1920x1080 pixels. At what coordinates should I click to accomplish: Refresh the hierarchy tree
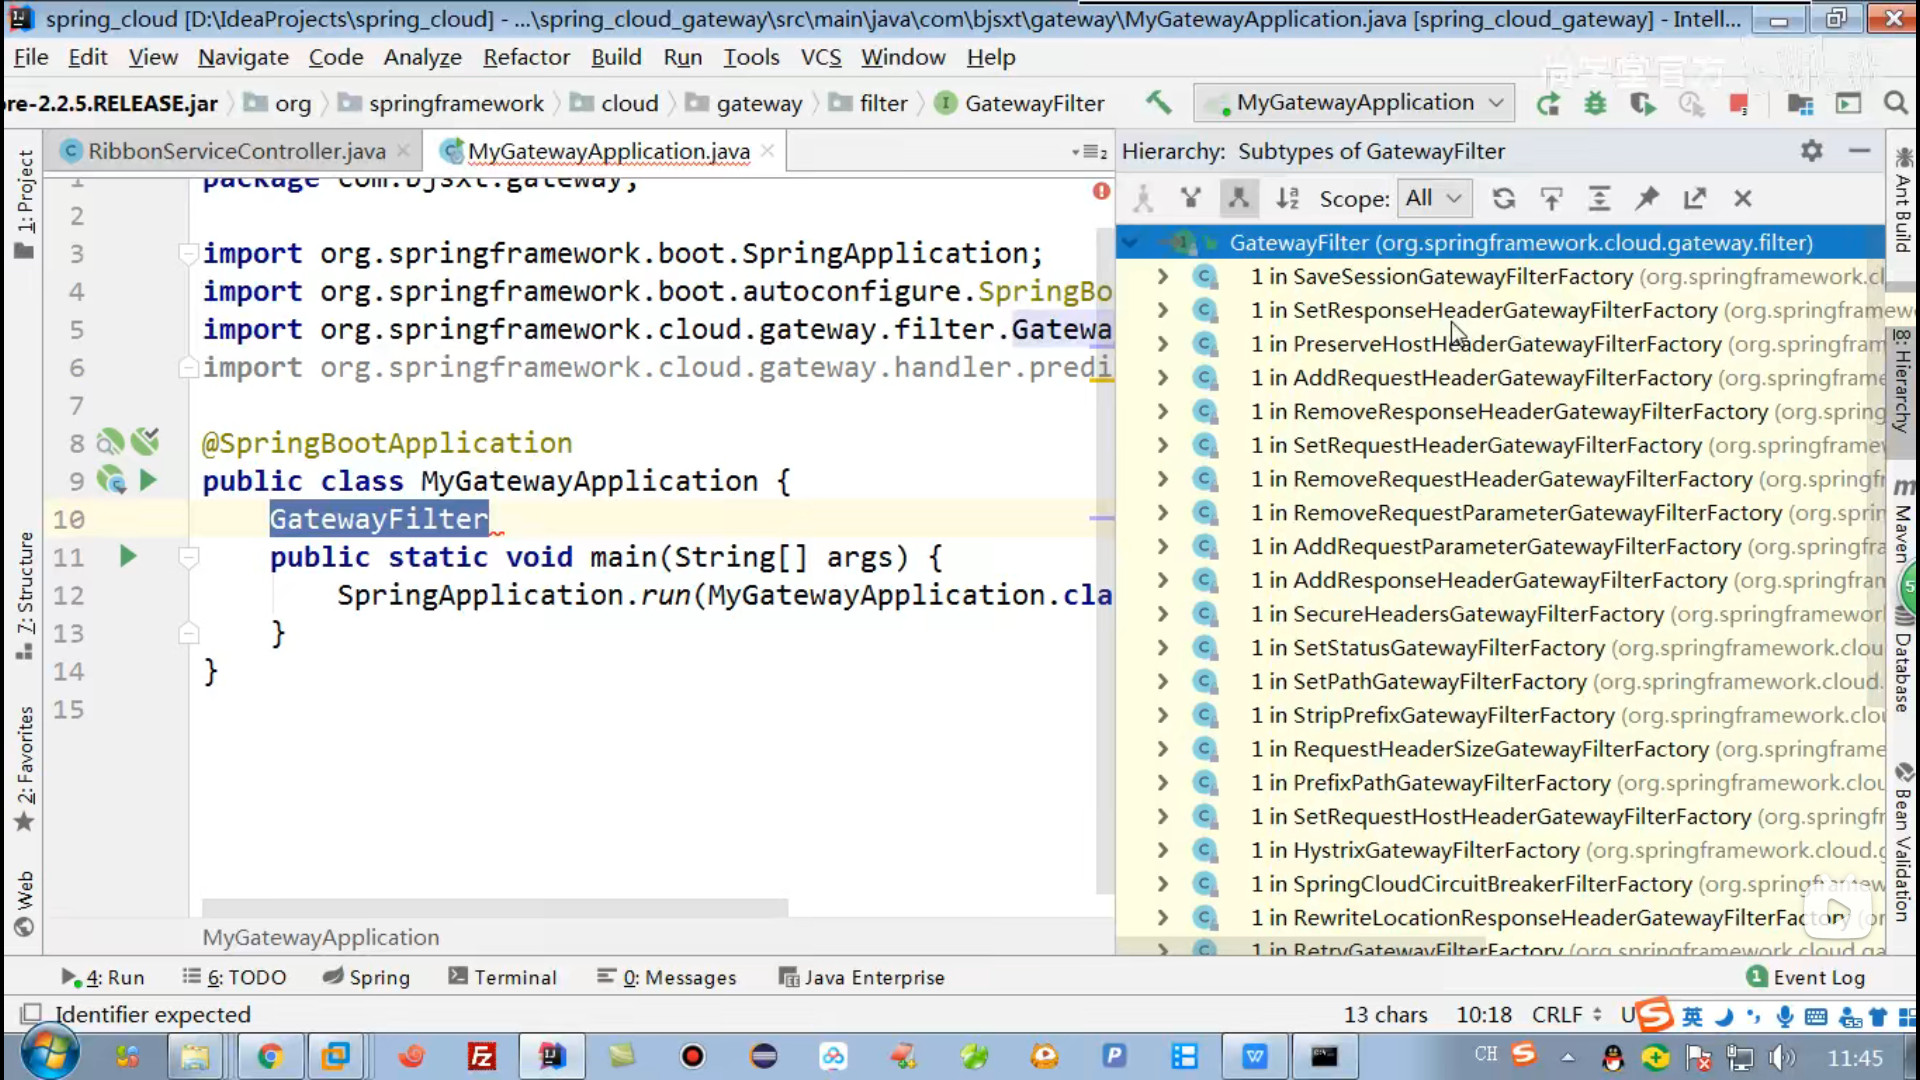1503,199
